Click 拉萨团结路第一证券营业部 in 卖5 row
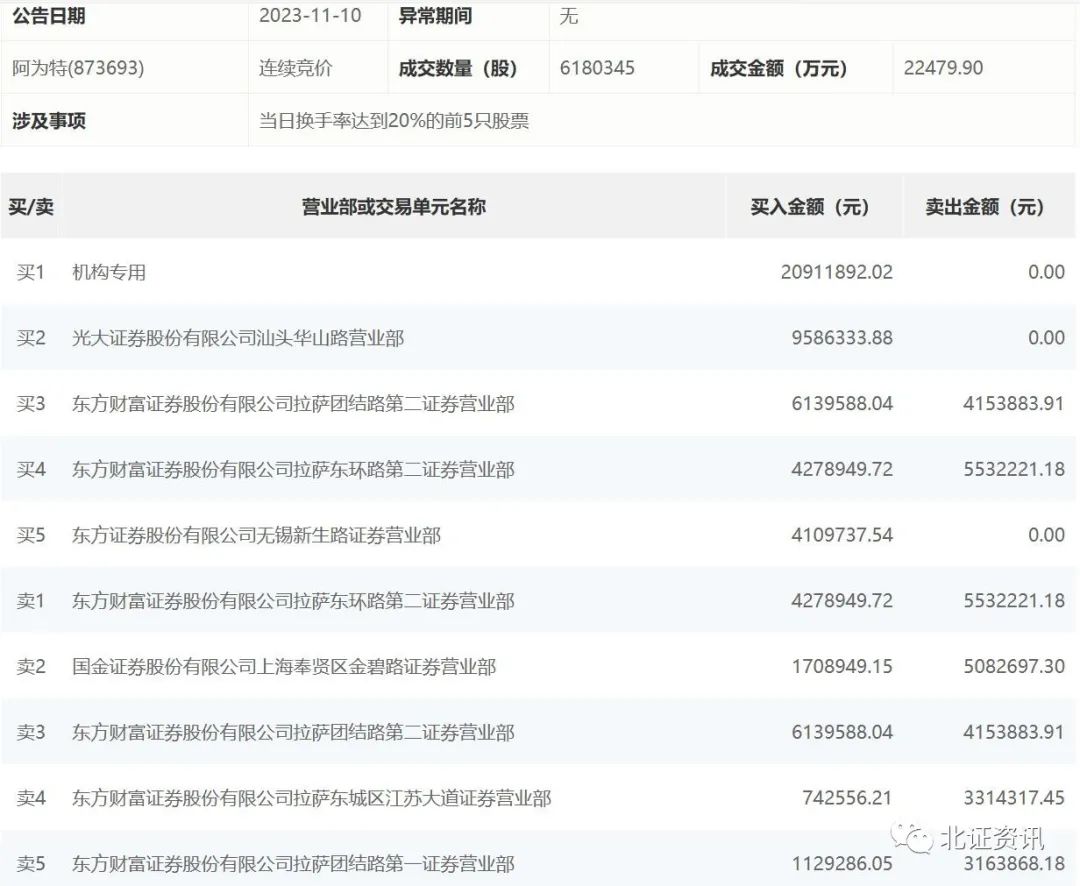The width and height of the screenshot is (1080, 886). click(x=404, y=863)
